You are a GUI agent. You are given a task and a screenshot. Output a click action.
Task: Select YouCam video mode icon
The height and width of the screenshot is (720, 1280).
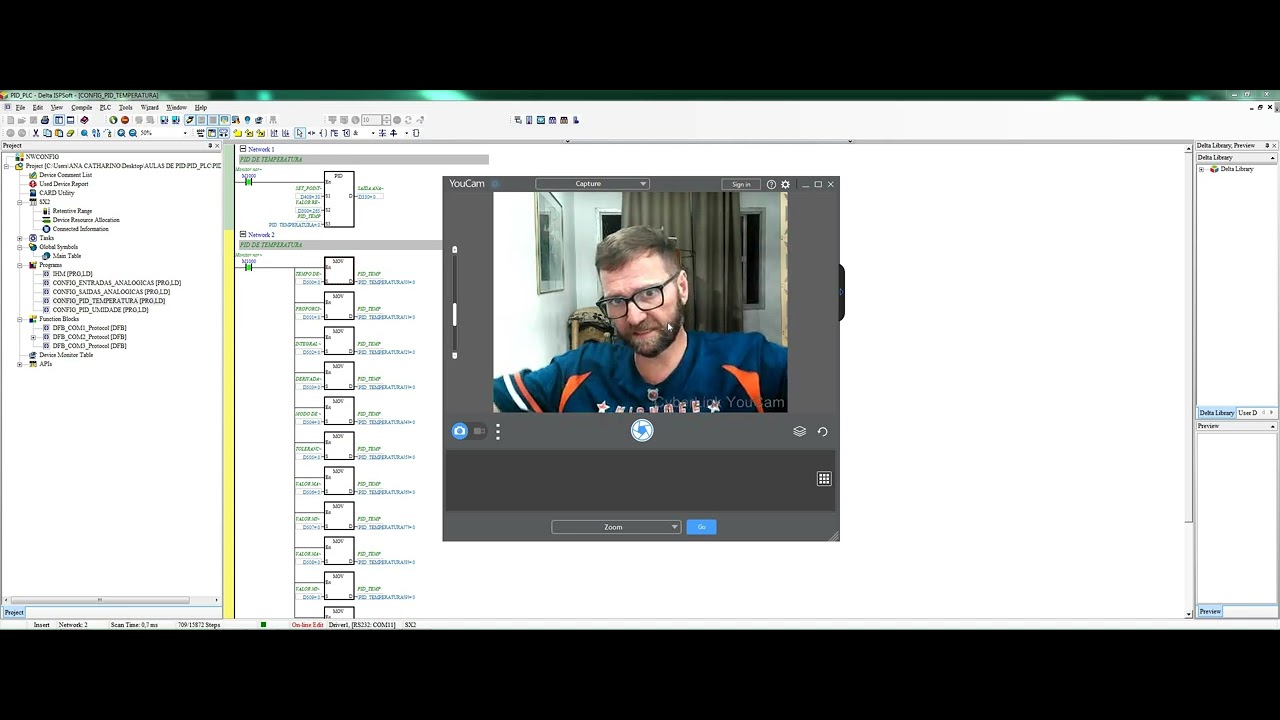pyautogui.click(x=479, y=431)
